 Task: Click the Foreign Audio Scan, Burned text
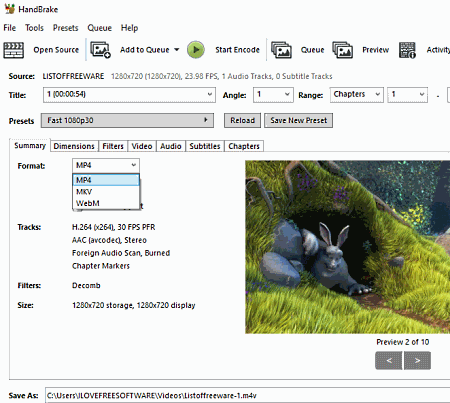tap(121, 253)
